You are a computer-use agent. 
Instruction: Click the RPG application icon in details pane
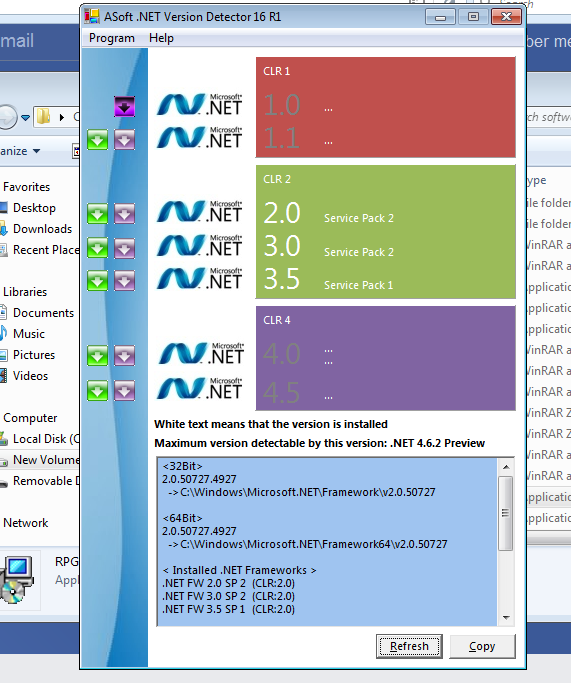coord(17,580)
